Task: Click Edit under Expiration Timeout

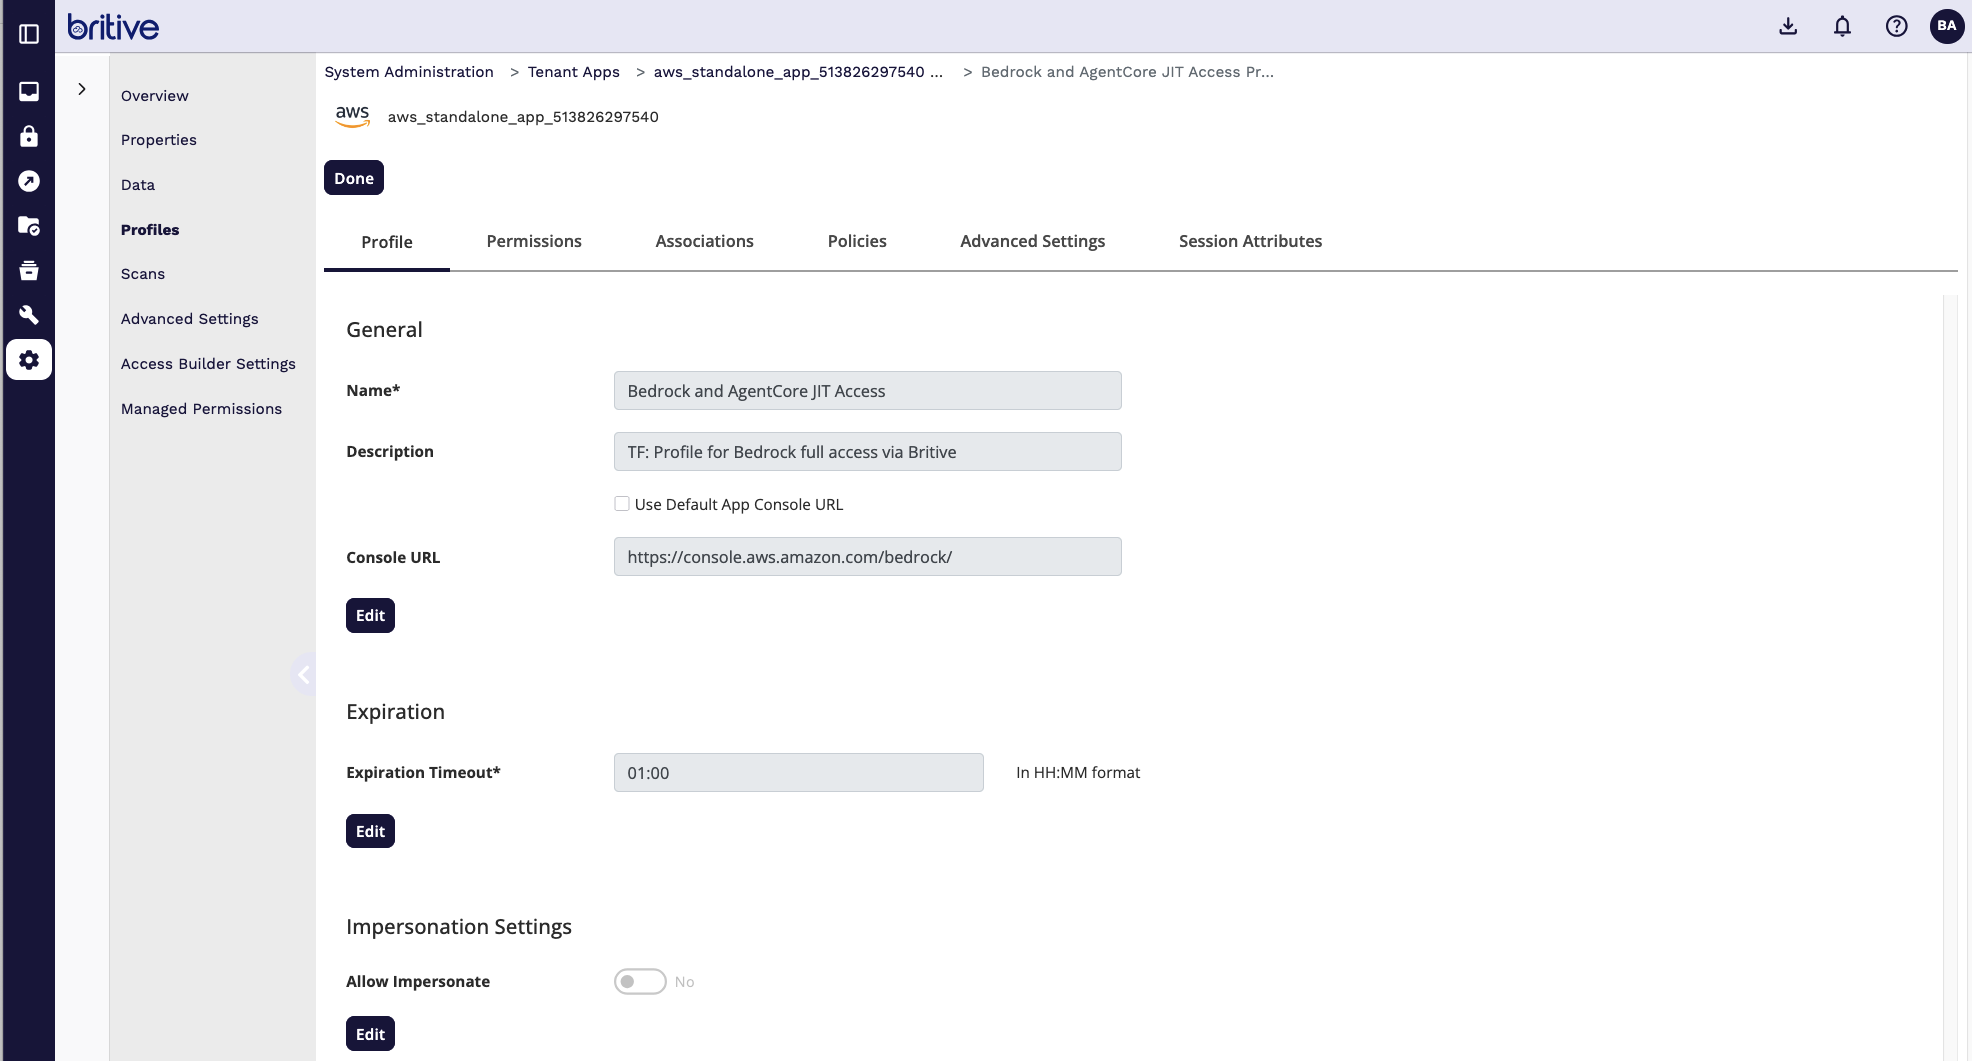Action: click(x=370, y=831)
